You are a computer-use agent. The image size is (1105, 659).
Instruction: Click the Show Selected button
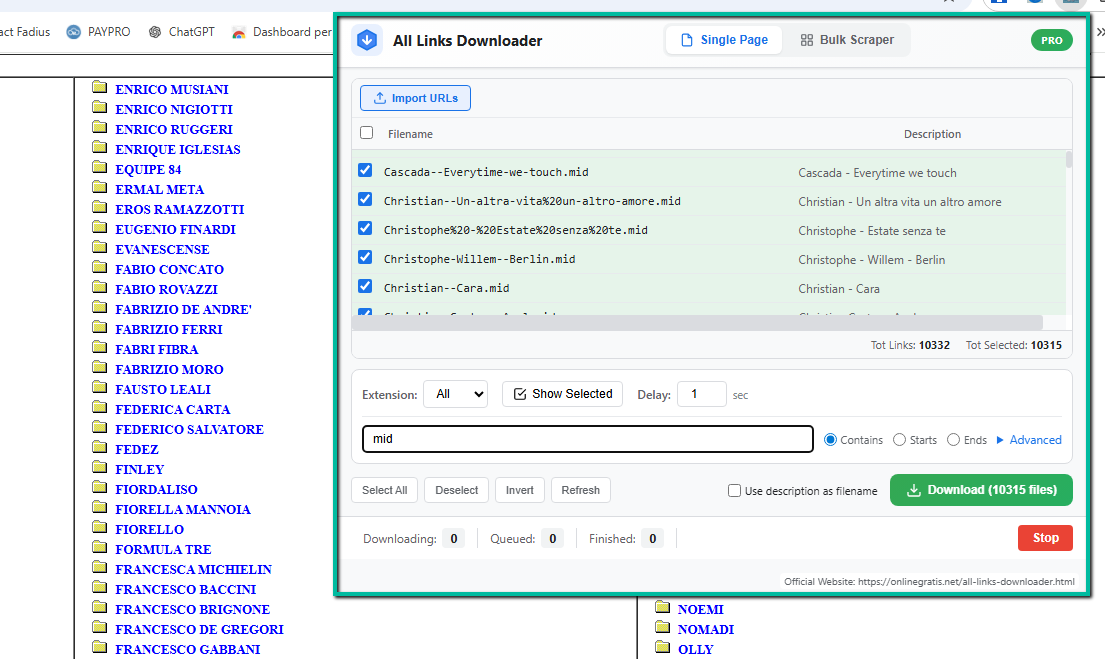point(562,394)
